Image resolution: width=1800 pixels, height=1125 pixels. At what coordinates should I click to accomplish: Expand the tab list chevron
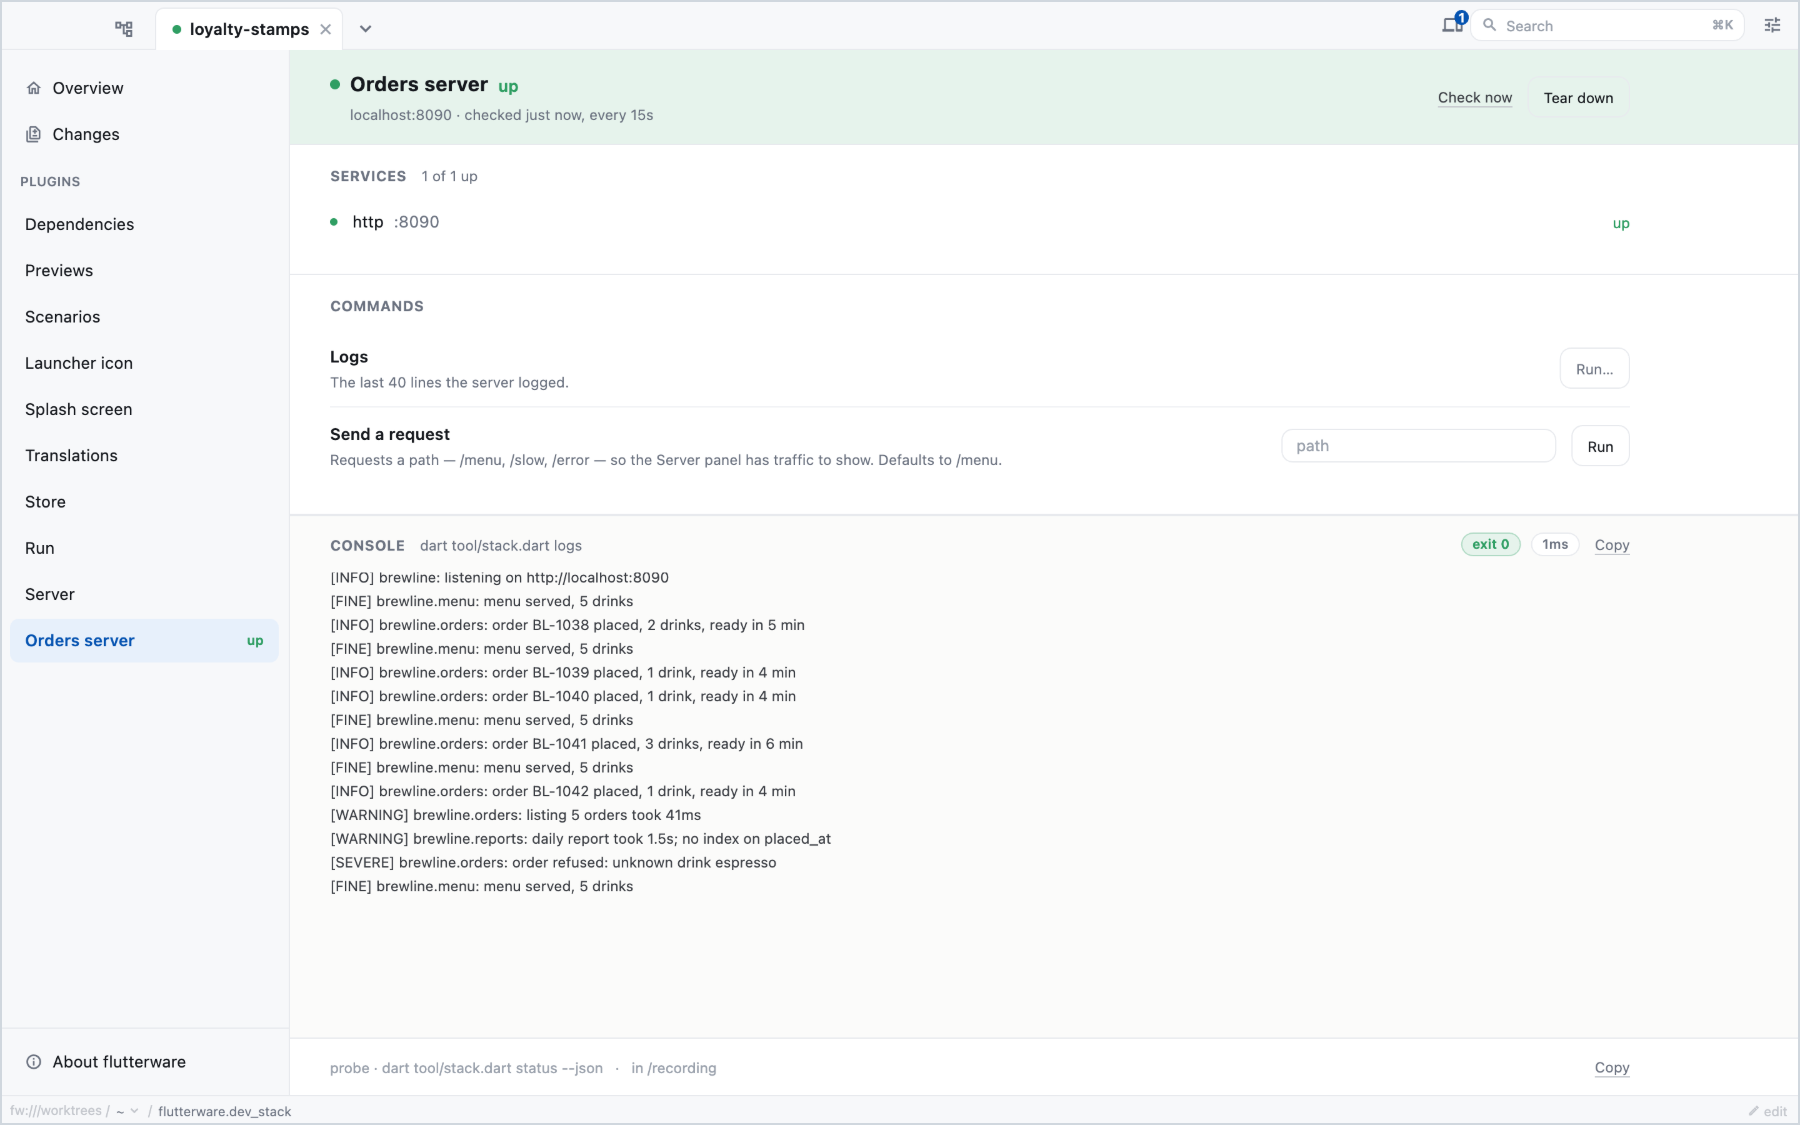click(366, 29)
